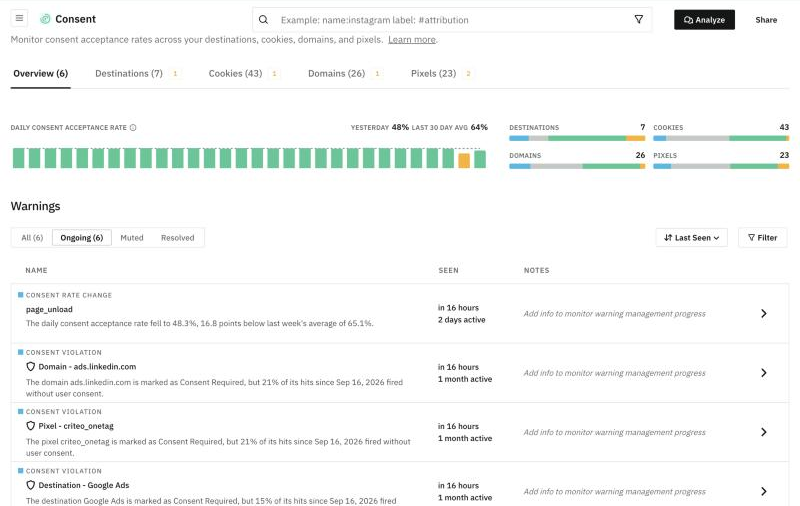Click the warning badge on Pixels tab
This screenshot has width=800, height=506.
(x=468, y=73)
